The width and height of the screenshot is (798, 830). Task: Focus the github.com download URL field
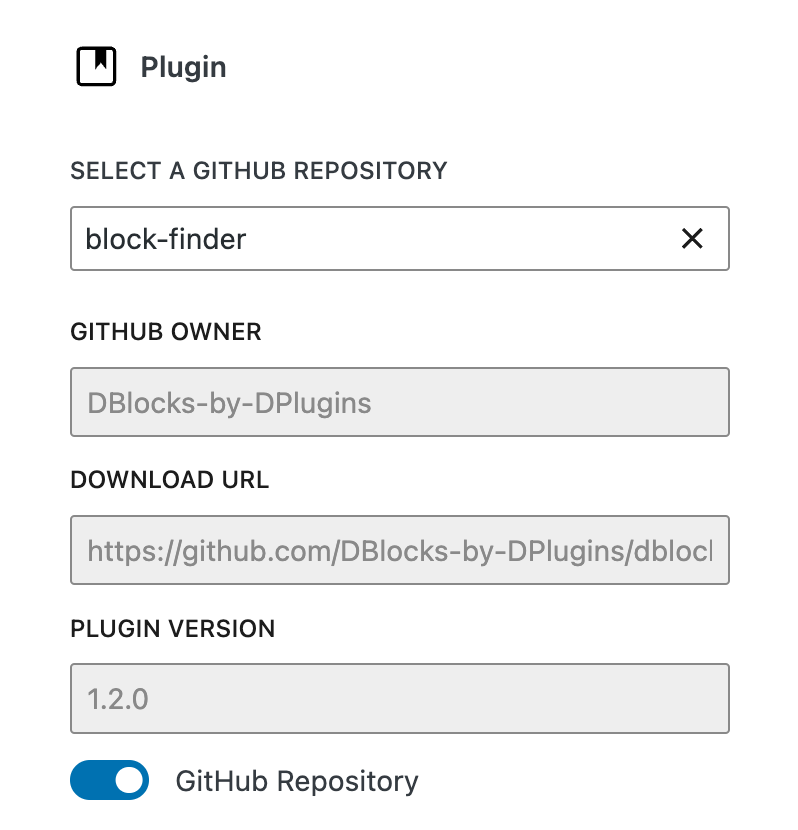pyautogui.click(x=400, y=550)
